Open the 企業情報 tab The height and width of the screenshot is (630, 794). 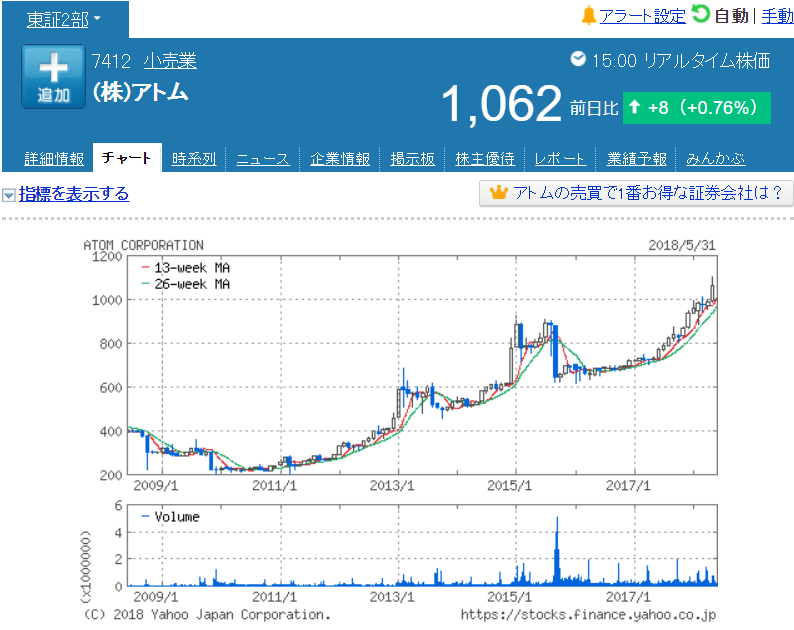click(x=340, y=159)
